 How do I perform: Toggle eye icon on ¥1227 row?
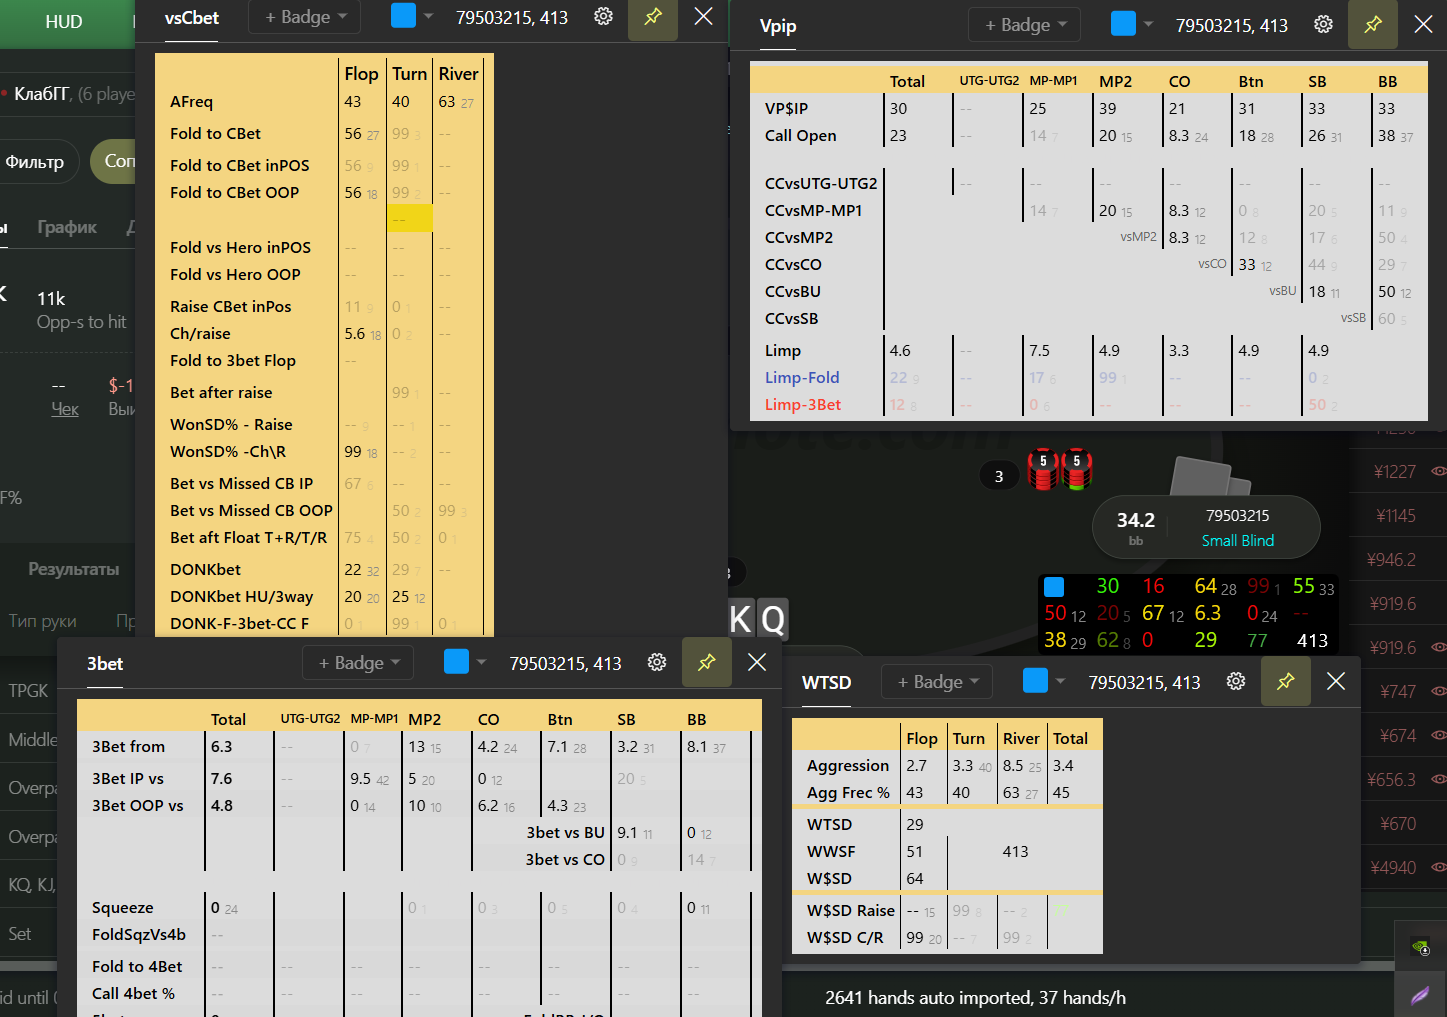click(1438, 471)
